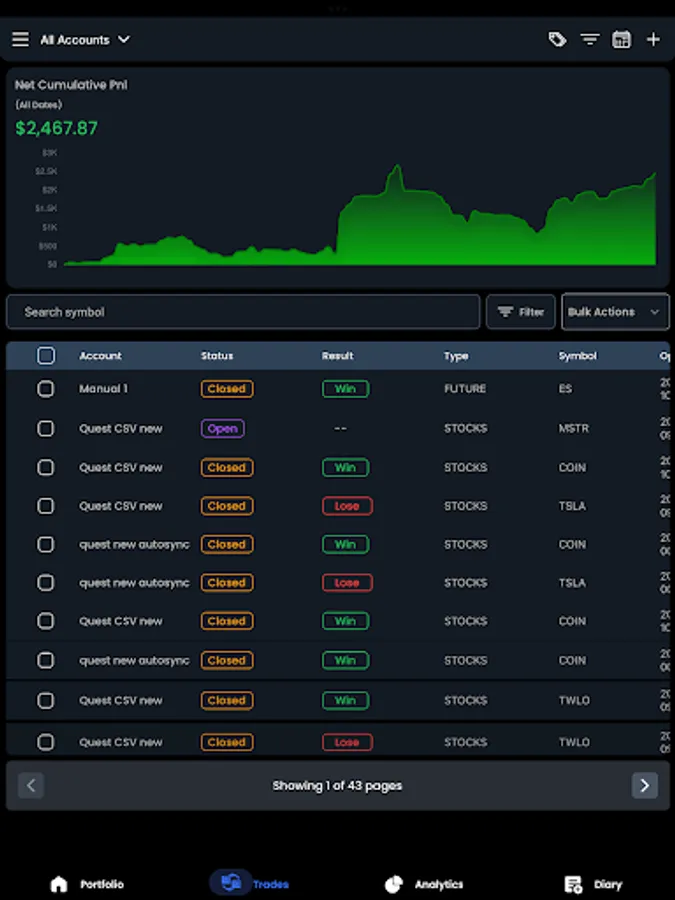Image resolution: width=675 pixels, height=900 pixels.
Task: Check the TWLO Win trade row
Action: click(46, 700)
